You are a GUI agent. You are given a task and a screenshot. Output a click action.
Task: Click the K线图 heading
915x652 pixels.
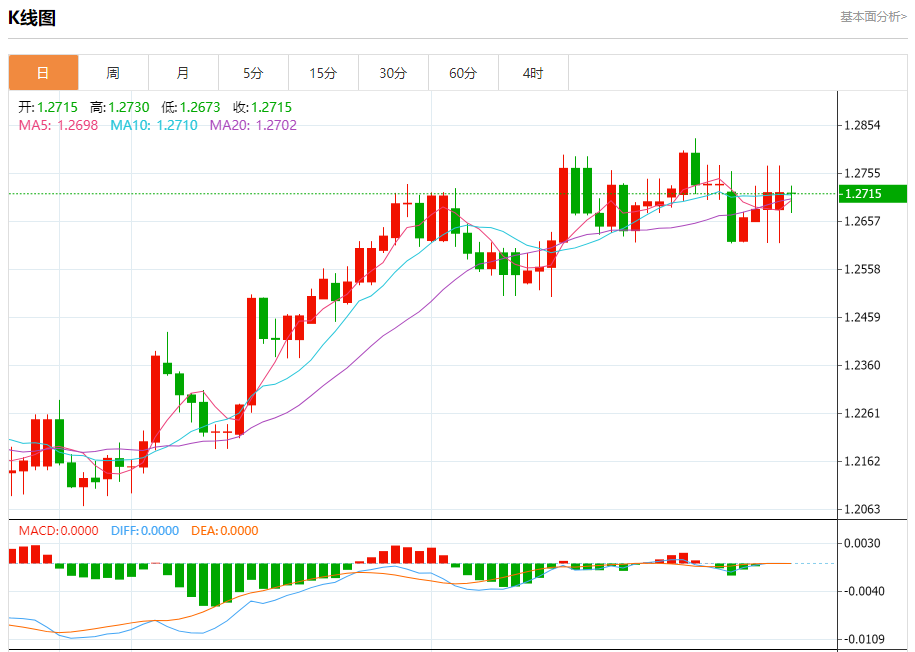[x=32, y=18]
